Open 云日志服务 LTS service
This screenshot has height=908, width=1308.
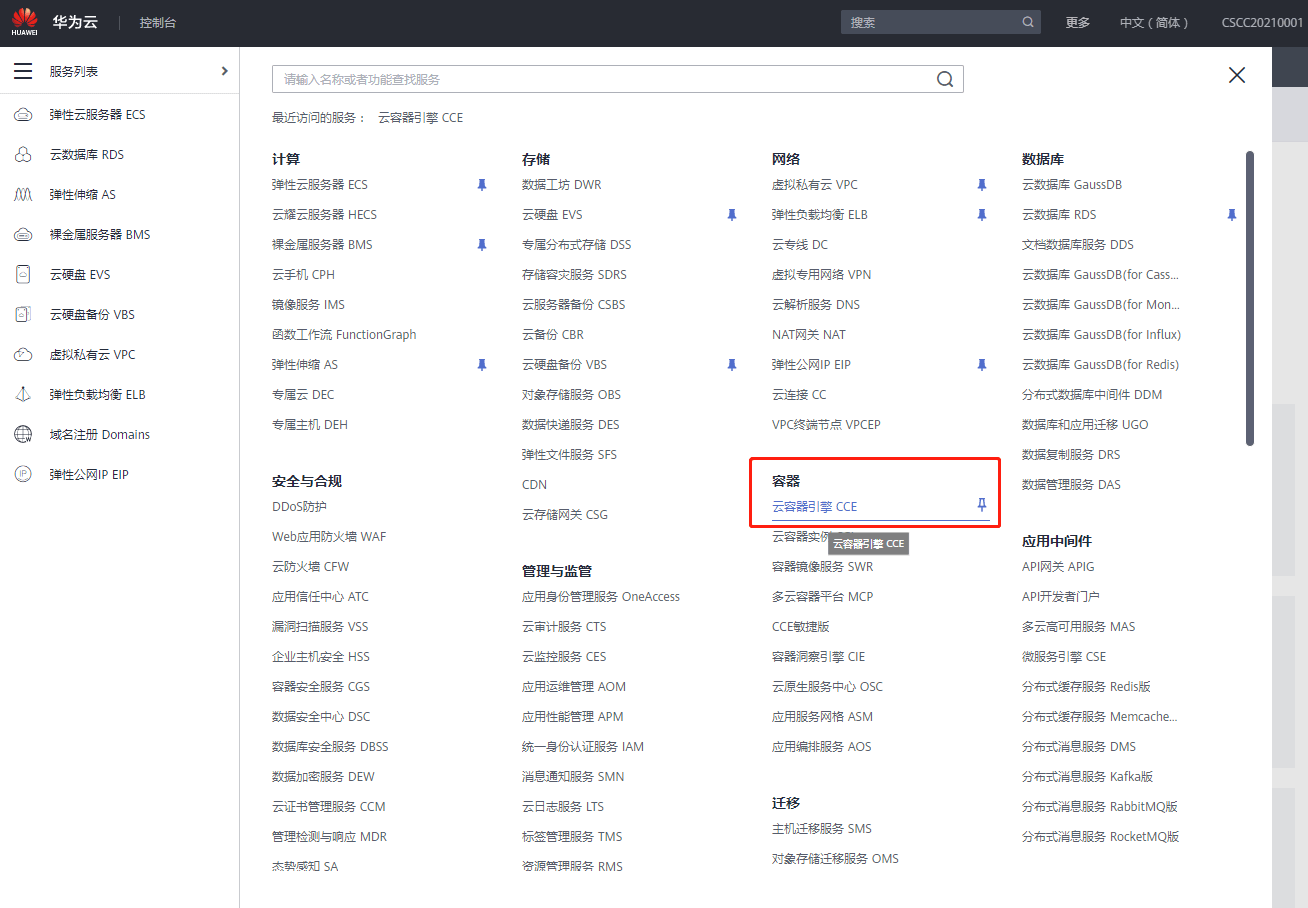(x=563, y=807)
